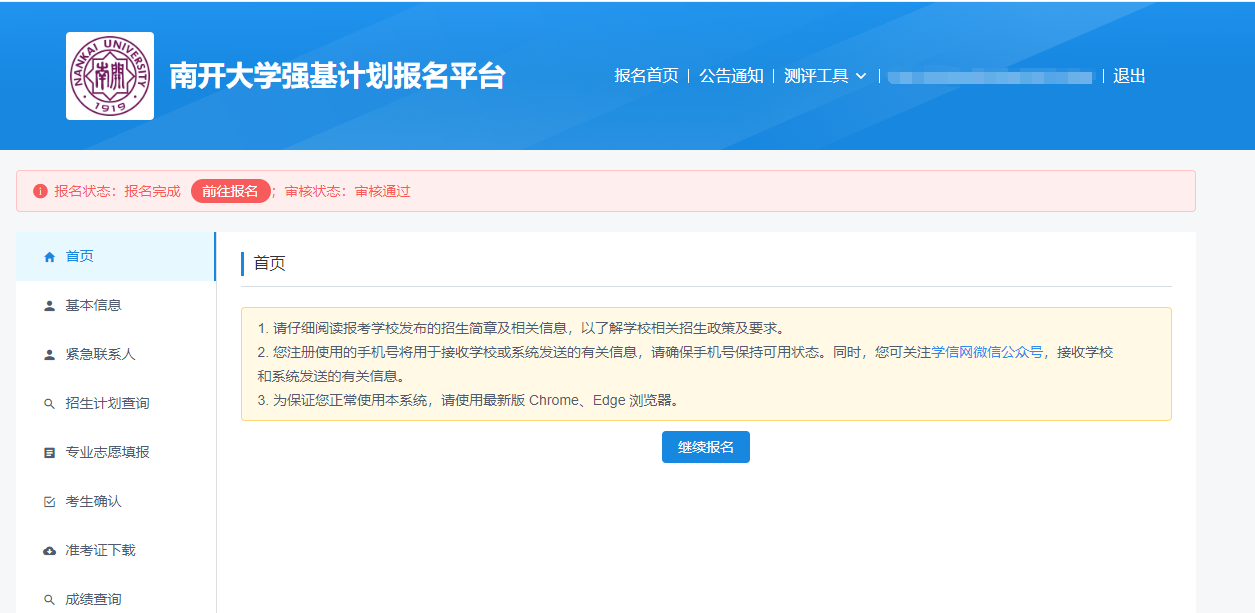Select 首页 in the left sidebar
The image size is (1255, 613).
[115, 256]
